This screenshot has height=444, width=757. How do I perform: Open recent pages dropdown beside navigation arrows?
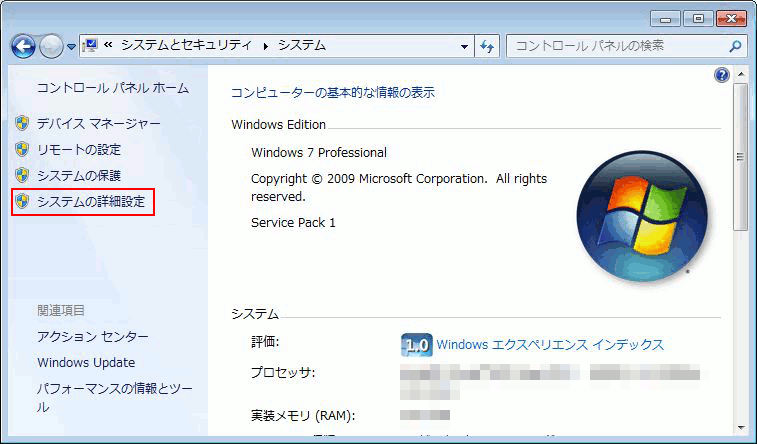[71, 47]
